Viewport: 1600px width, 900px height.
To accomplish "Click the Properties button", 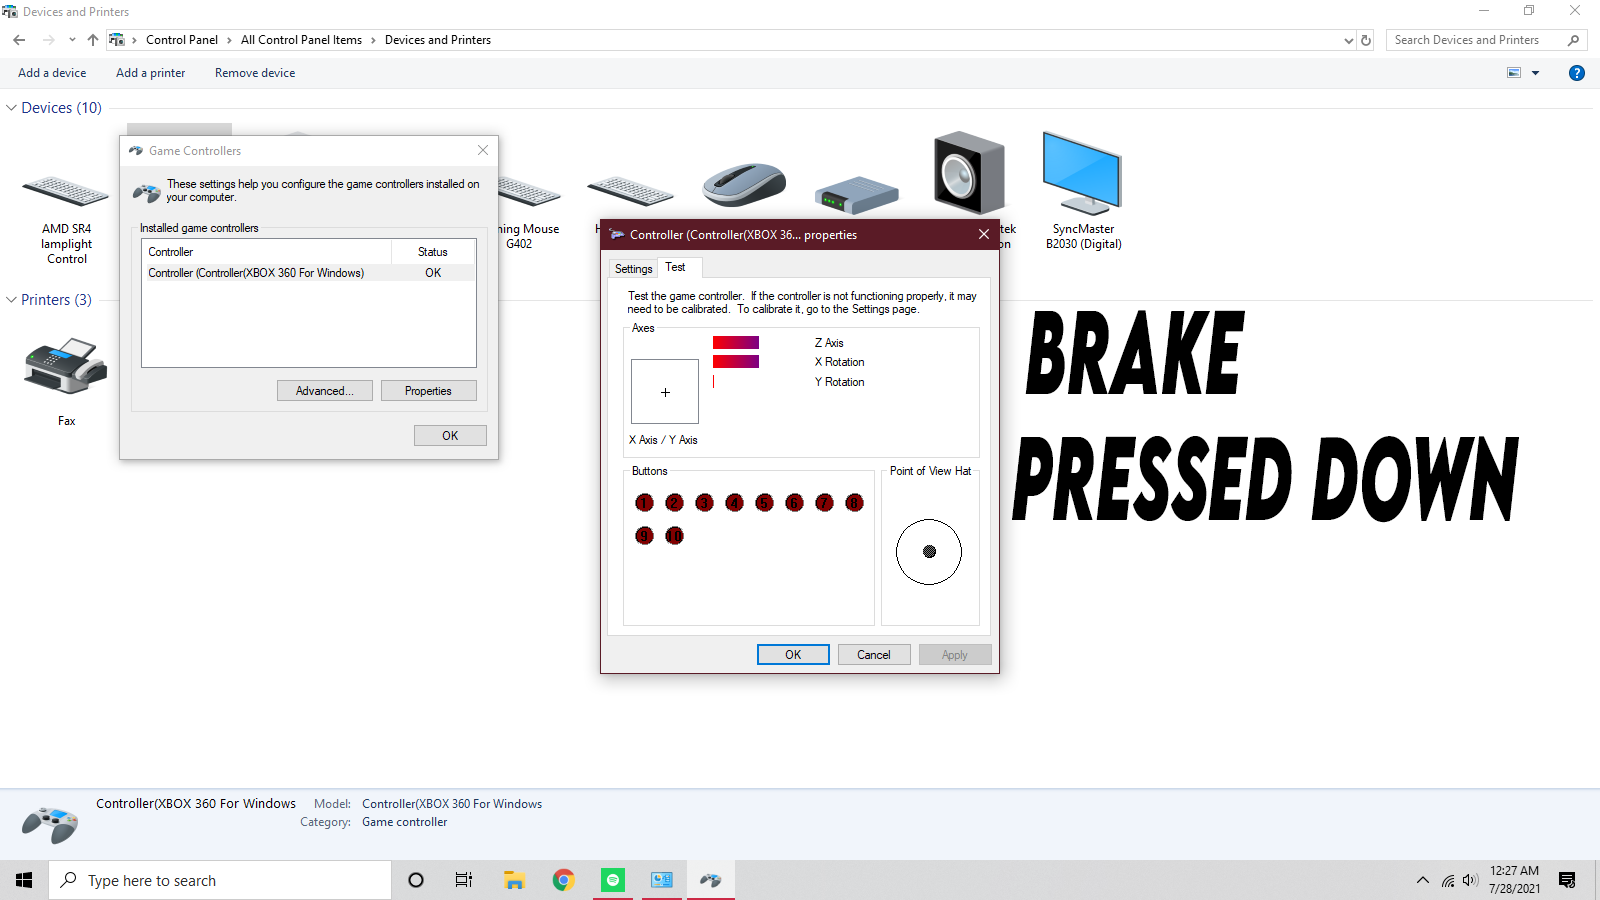I will [x=428, y=391].
